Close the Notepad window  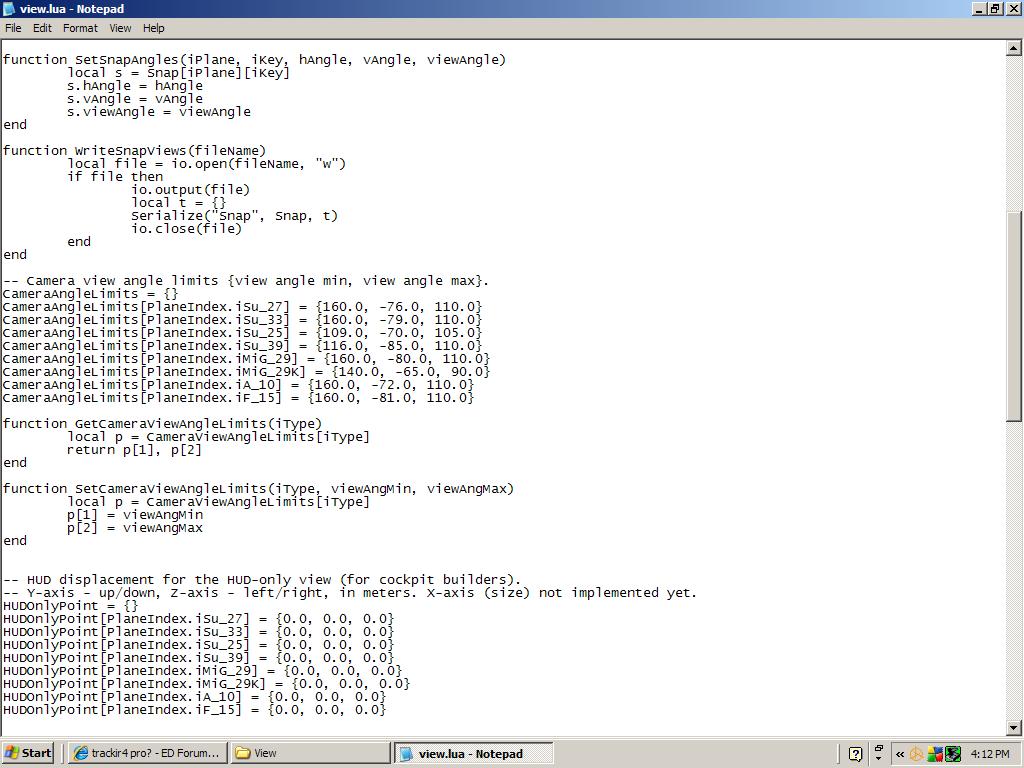[1012, 8]
